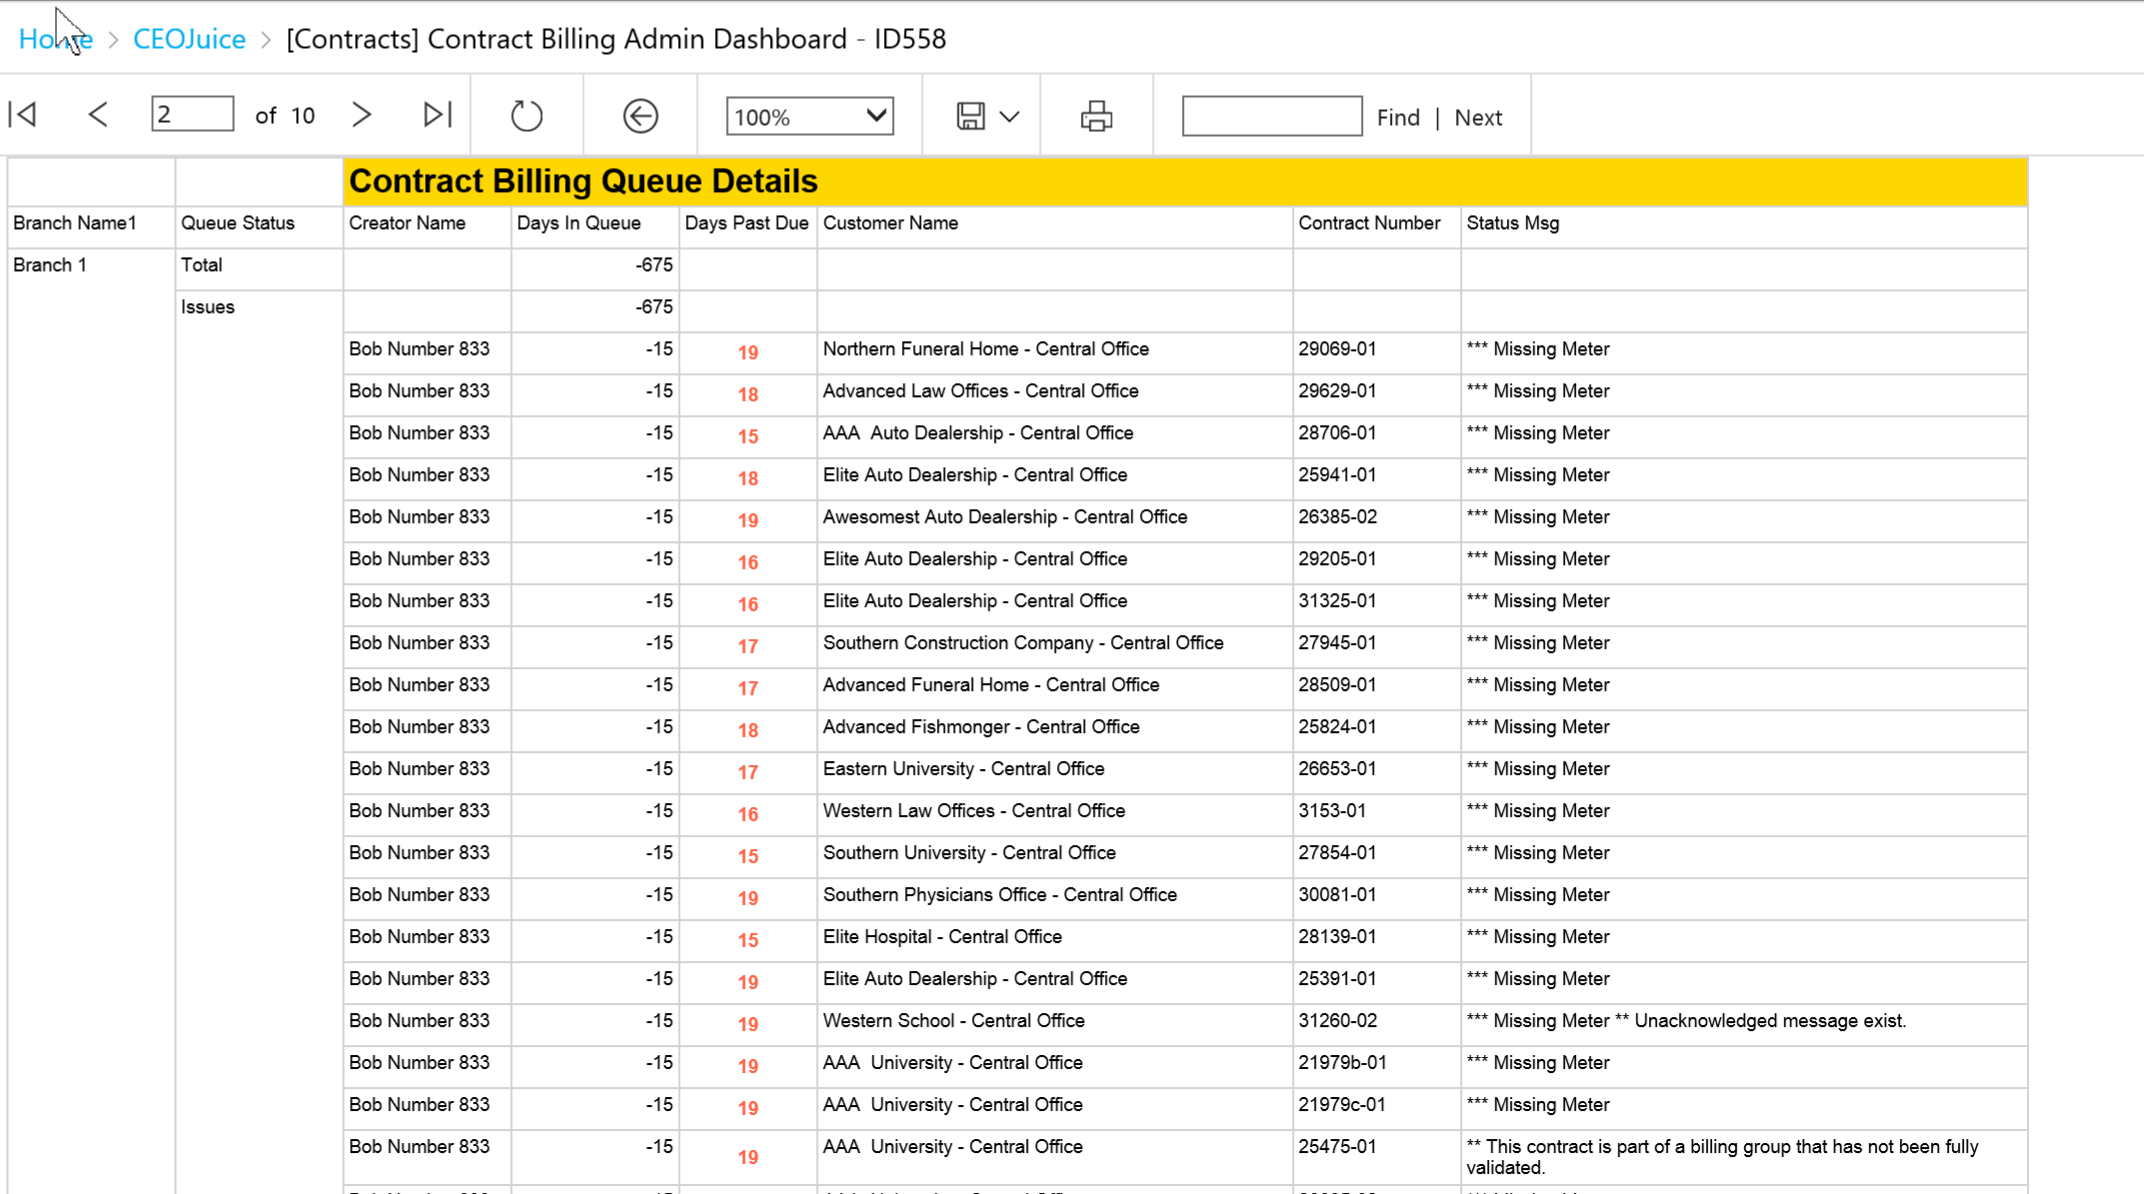Open the Home breadcrumb link
The width and height of the screenshot is (2144, 1194).
(x=56, y=39)
